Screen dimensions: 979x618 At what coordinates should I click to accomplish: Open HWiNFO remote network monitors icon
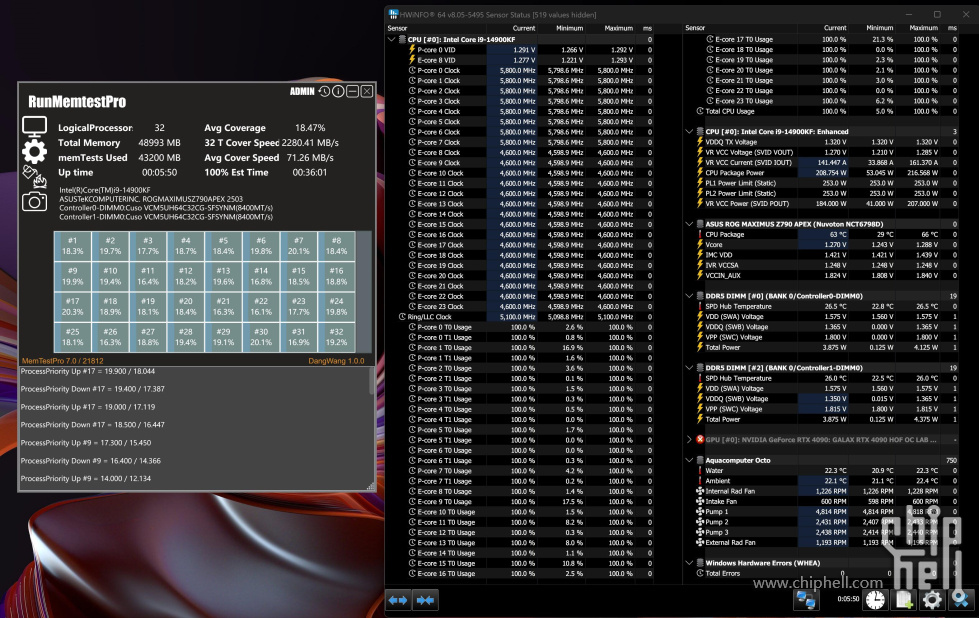[806, 600]
